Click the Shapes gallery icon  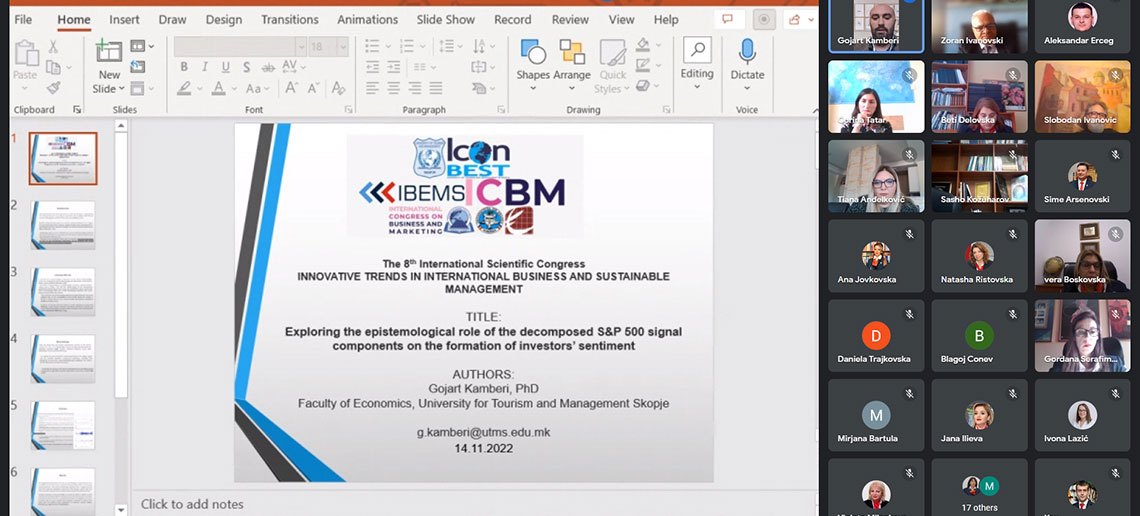(533, 52)
